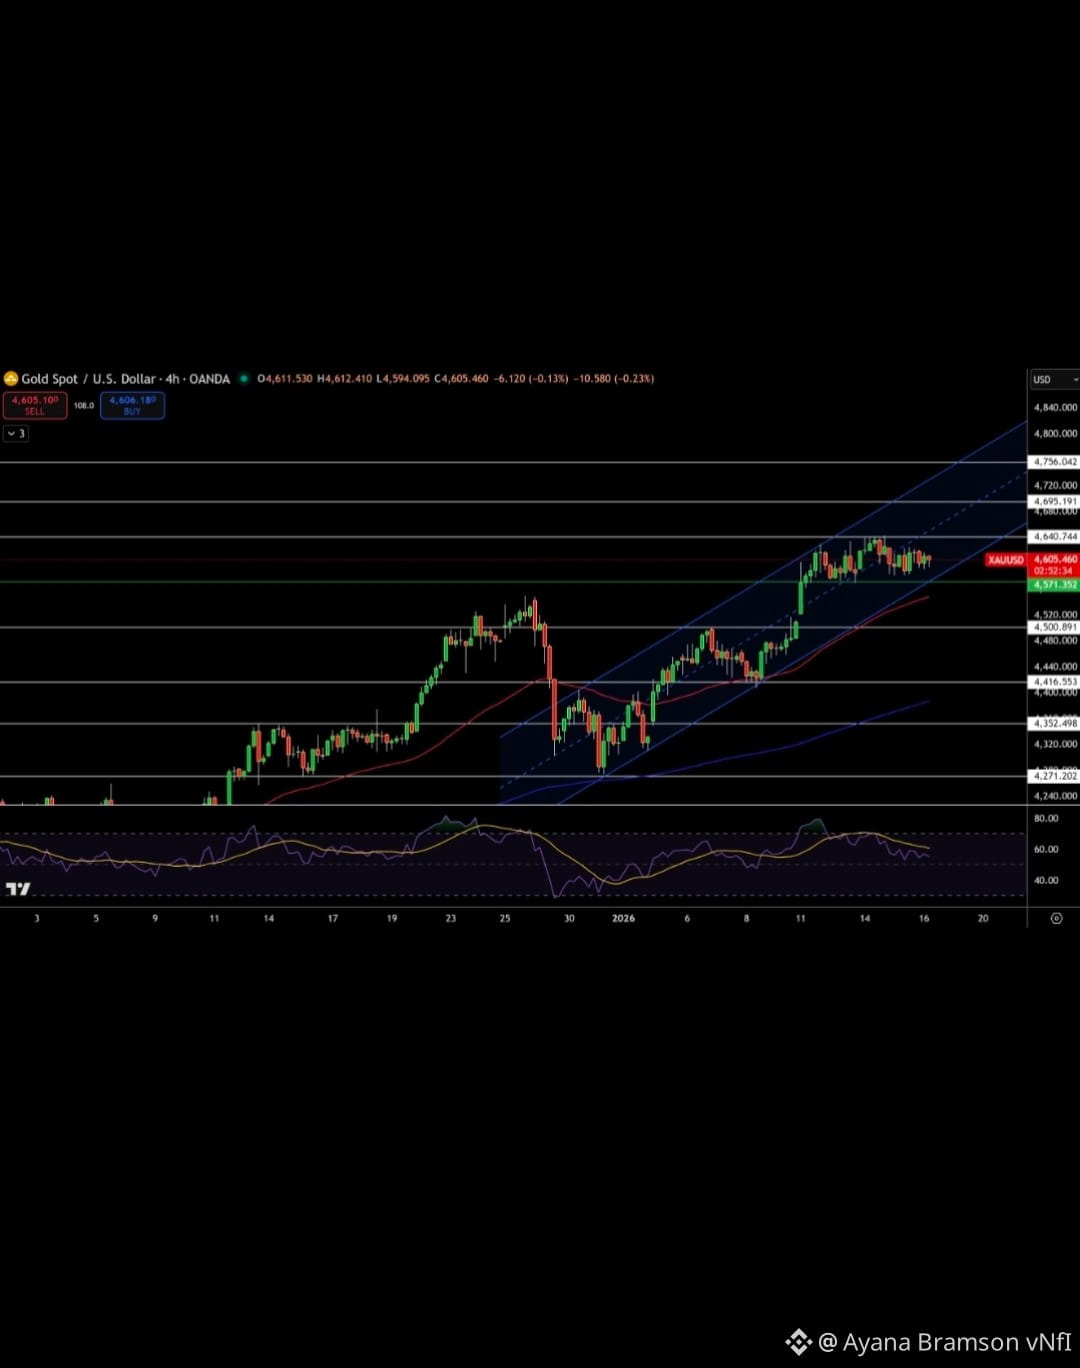The image size is (1080, 1368).
Task: Click the green market status dot
Action: pos(243,379)
